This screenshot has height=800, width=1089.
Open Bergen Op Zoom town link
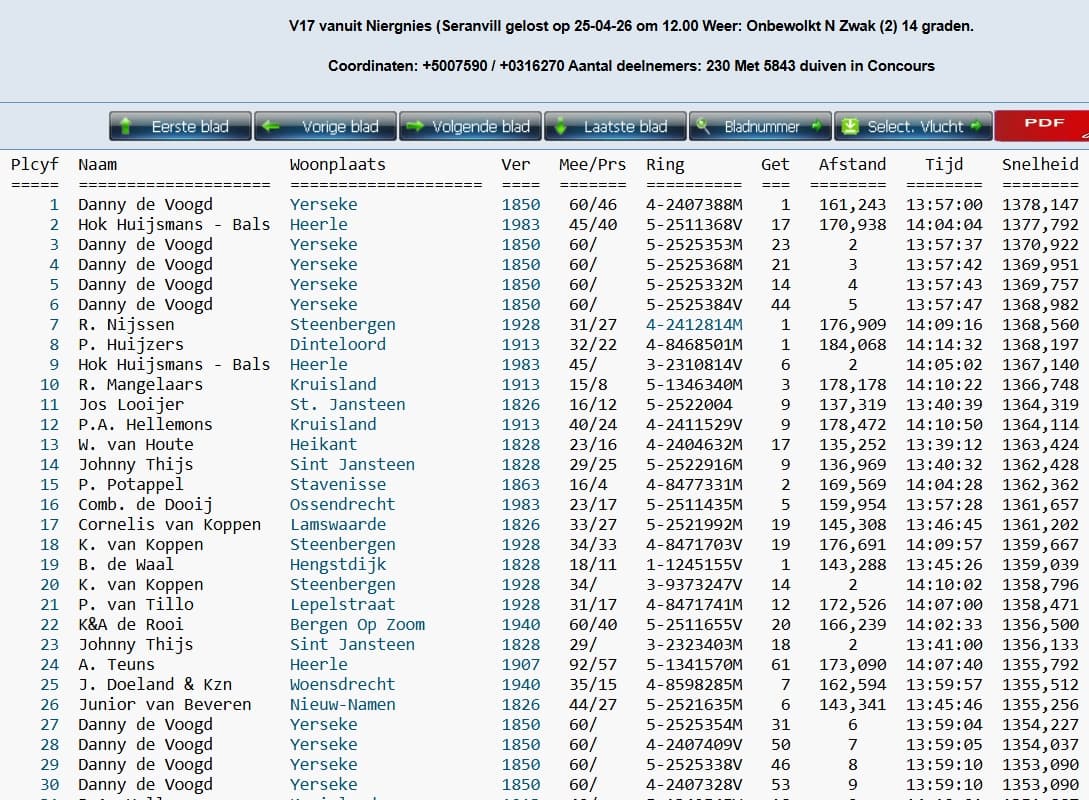tap(357, 624)
